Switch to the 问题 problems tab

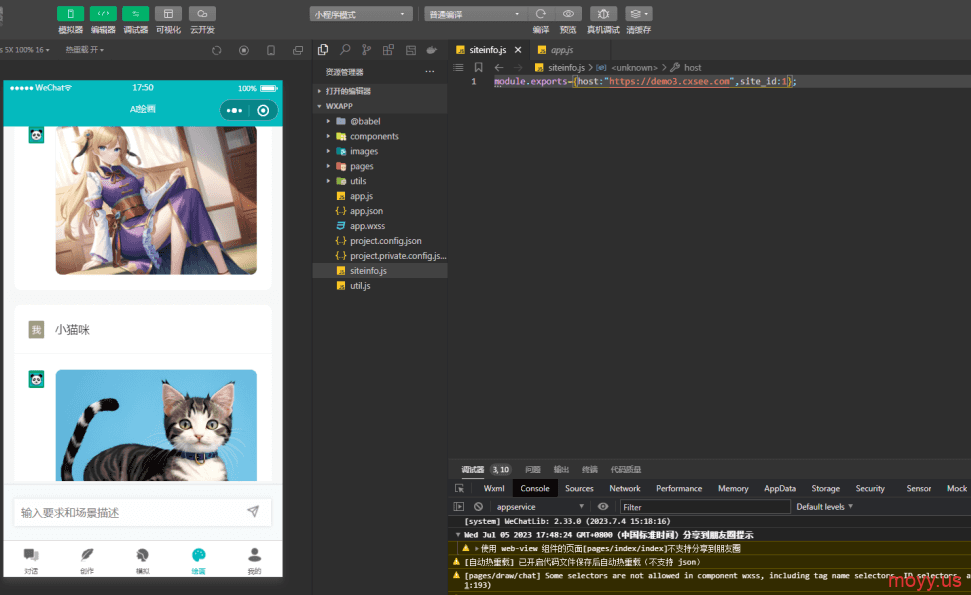(533, 469)
